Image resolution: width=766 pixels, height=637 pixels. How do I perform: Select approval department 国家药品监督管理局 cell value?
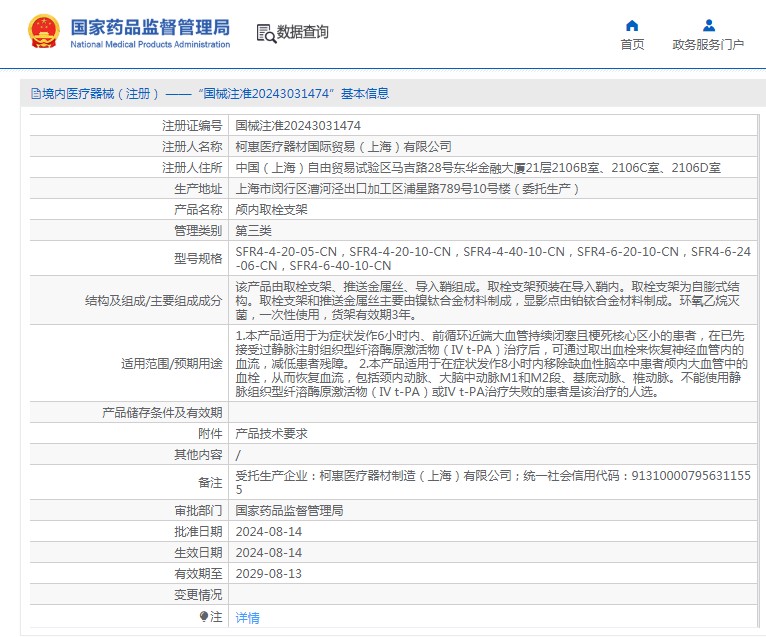289,510
